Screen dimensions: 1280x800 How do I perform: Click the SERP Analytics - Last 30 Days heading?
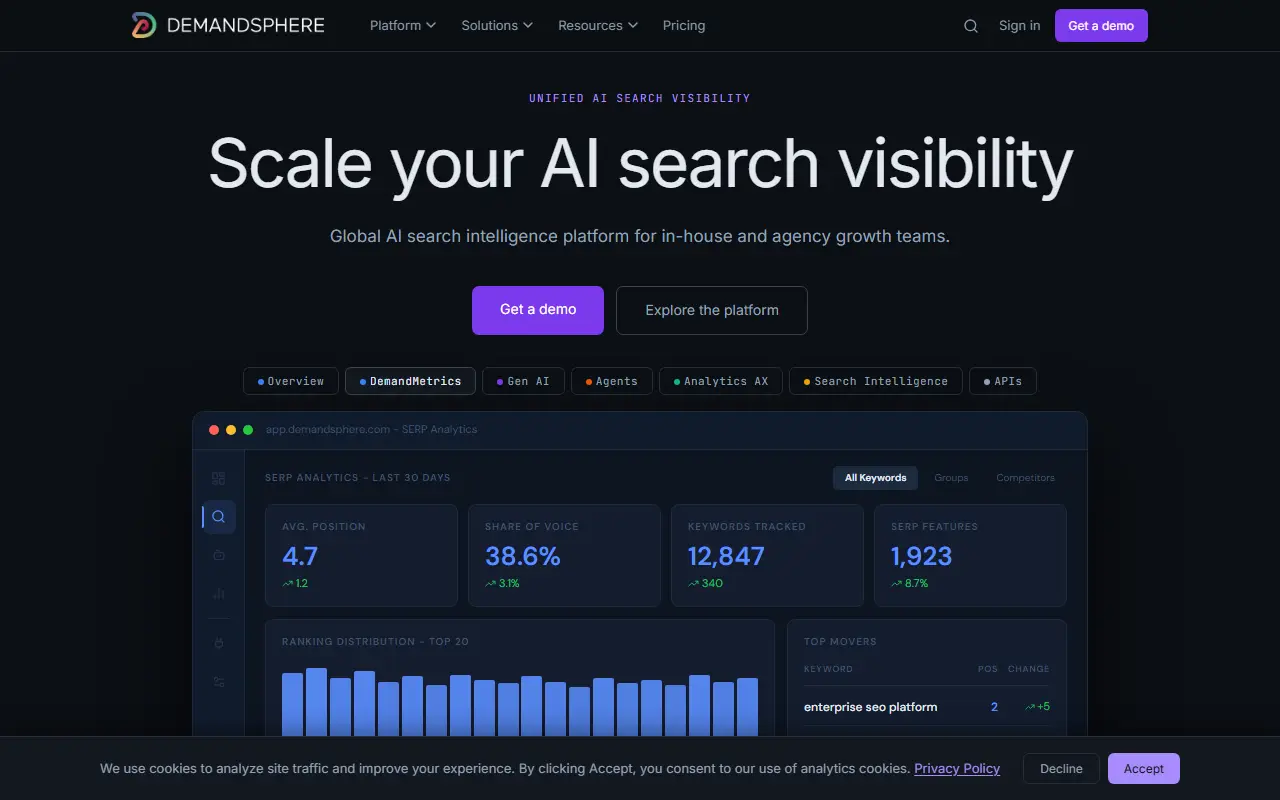(357, 478)
